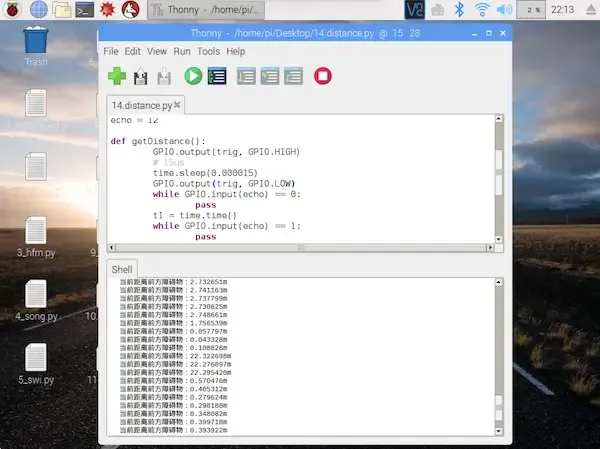The height and width of the screenshot is (449, 600).
Task: Click the Step out debug icon
Action: (293, 76)
